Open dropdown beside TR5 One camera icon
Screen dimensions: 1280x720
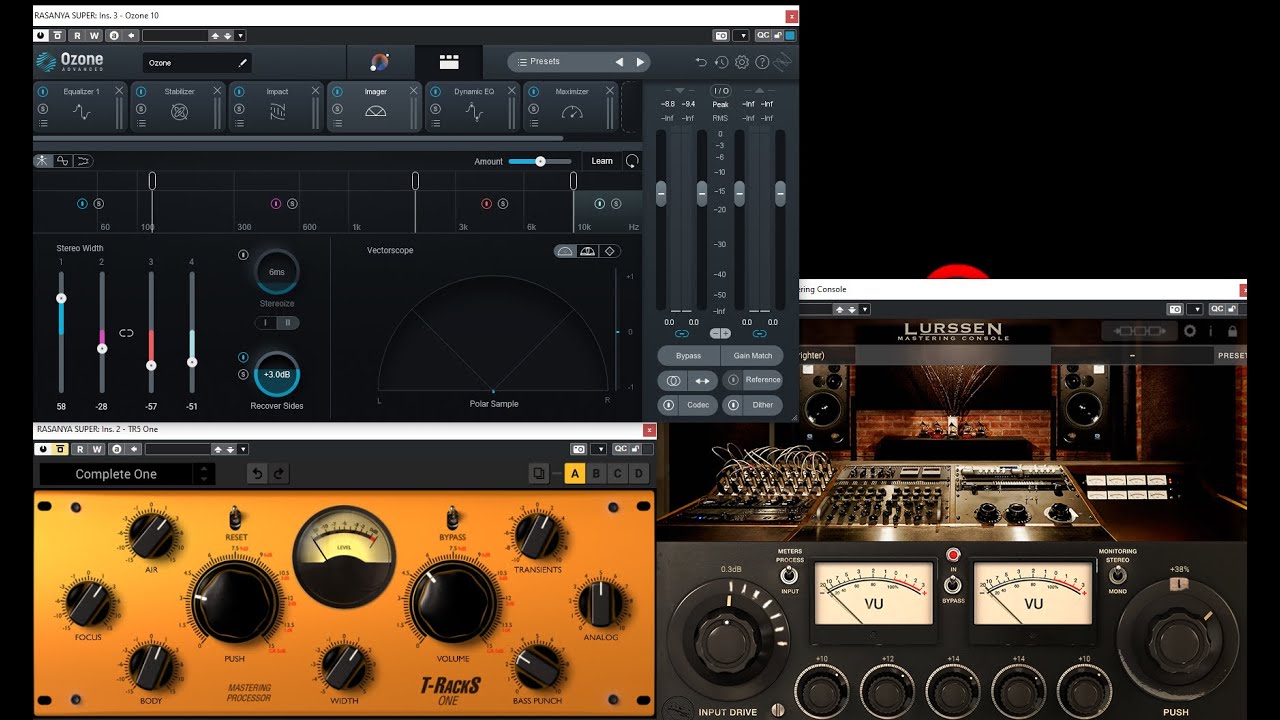(598, 449)
